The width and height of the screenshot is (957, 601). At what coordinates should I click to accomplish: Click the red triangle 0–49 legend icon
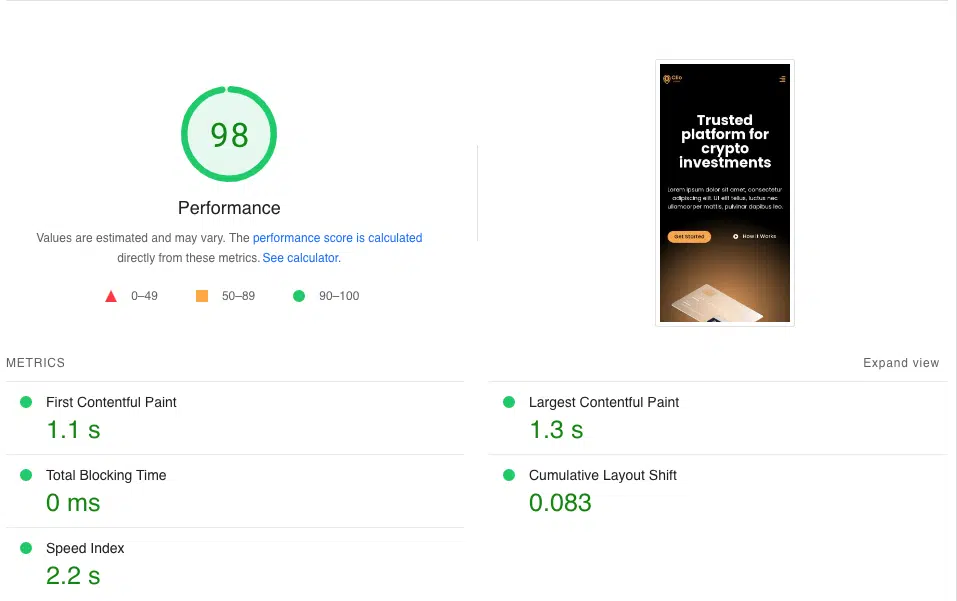click(x=111, y=296)
